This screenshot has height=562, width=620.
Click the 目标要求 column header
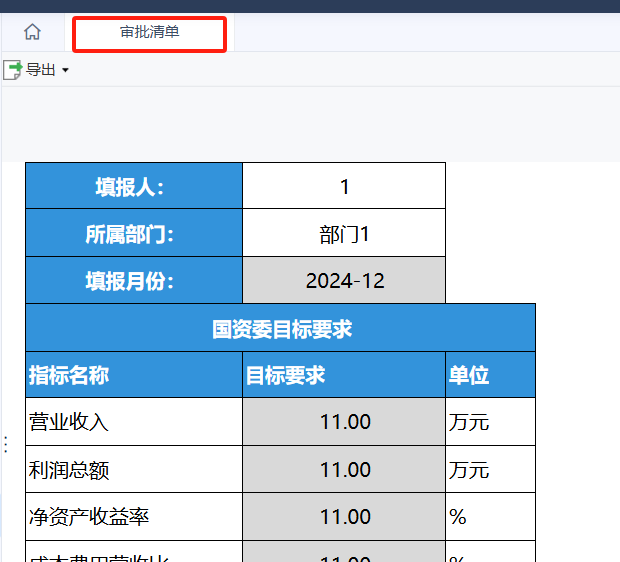[x=344, y=375]
